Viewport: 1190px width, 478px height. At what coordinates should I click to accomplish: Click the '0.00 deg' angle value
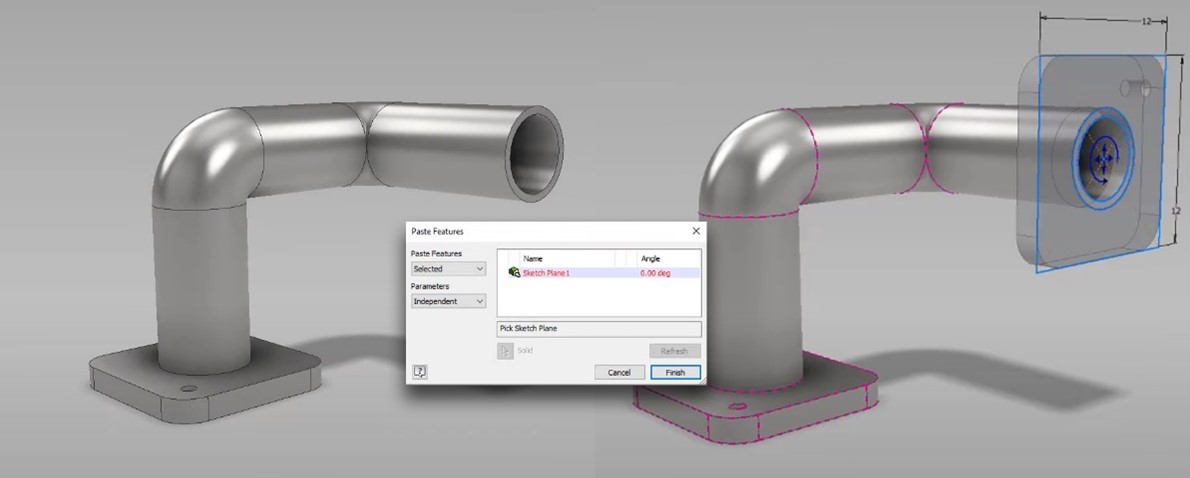pos(655,273)
